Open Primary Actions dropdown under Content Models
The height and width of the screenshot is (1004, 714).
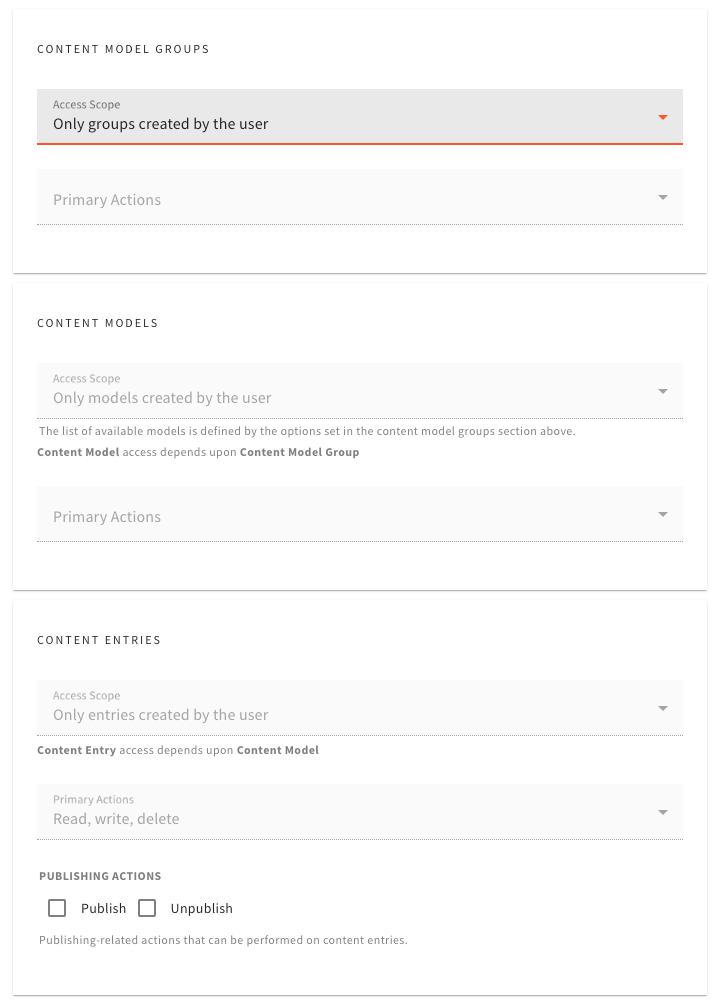[x=360, y=514]
